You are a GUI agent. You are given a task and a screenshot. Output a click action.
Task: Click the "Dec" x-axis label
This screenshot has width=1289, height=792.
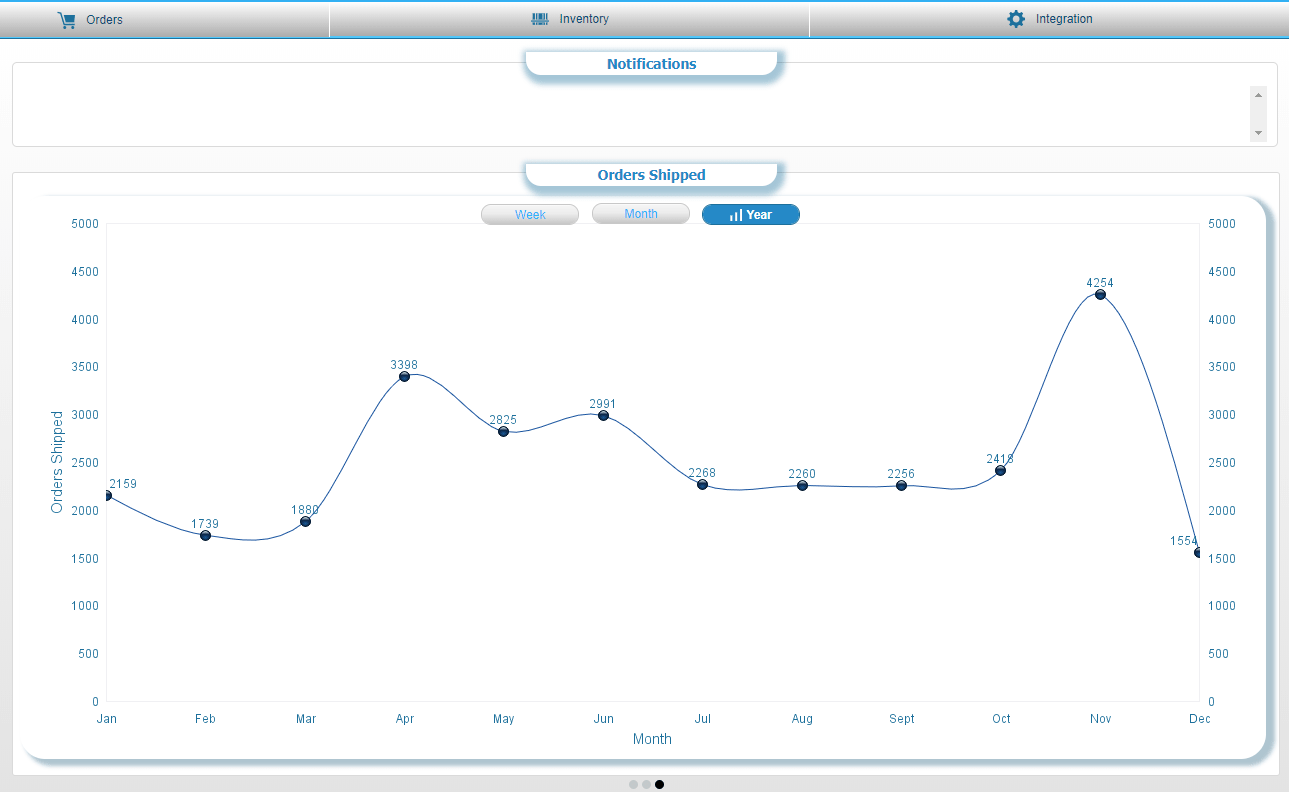[1199, 719]
